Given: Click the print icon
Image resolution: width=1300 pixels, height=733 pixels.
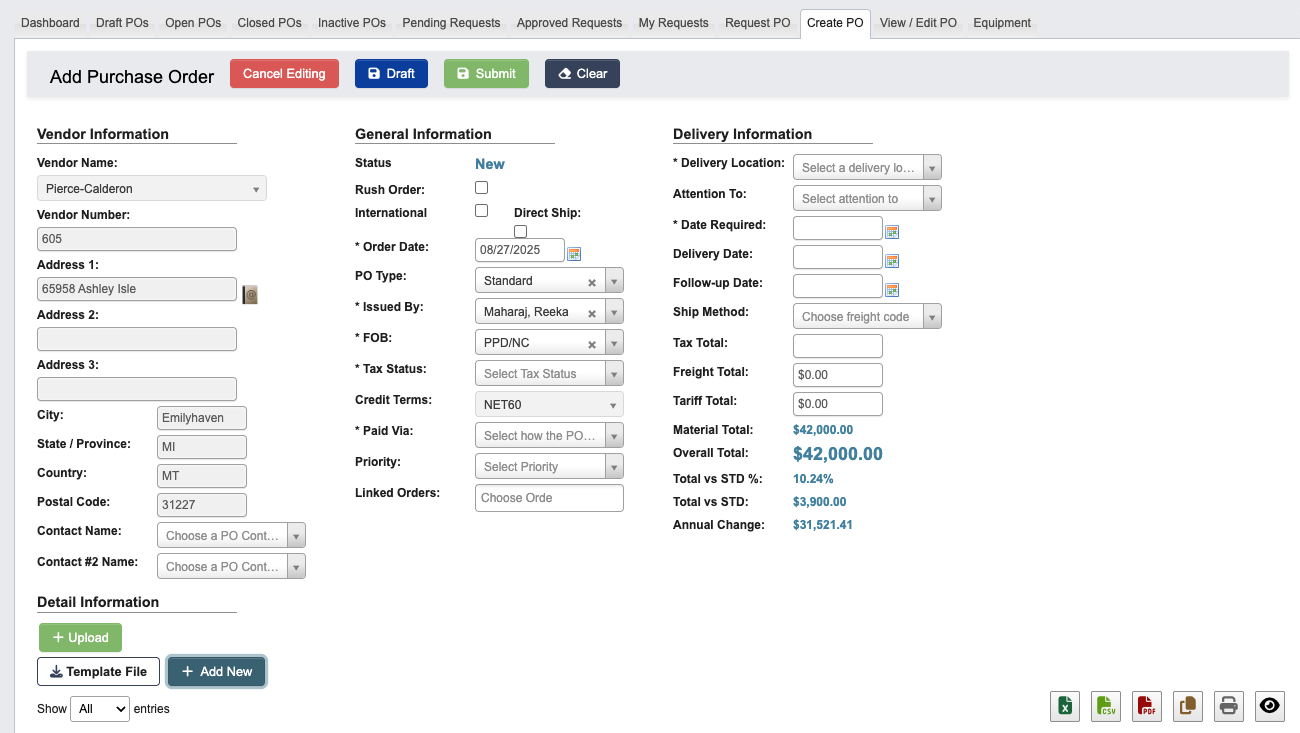Looking at the screenshot, I should click(1229, 706).
